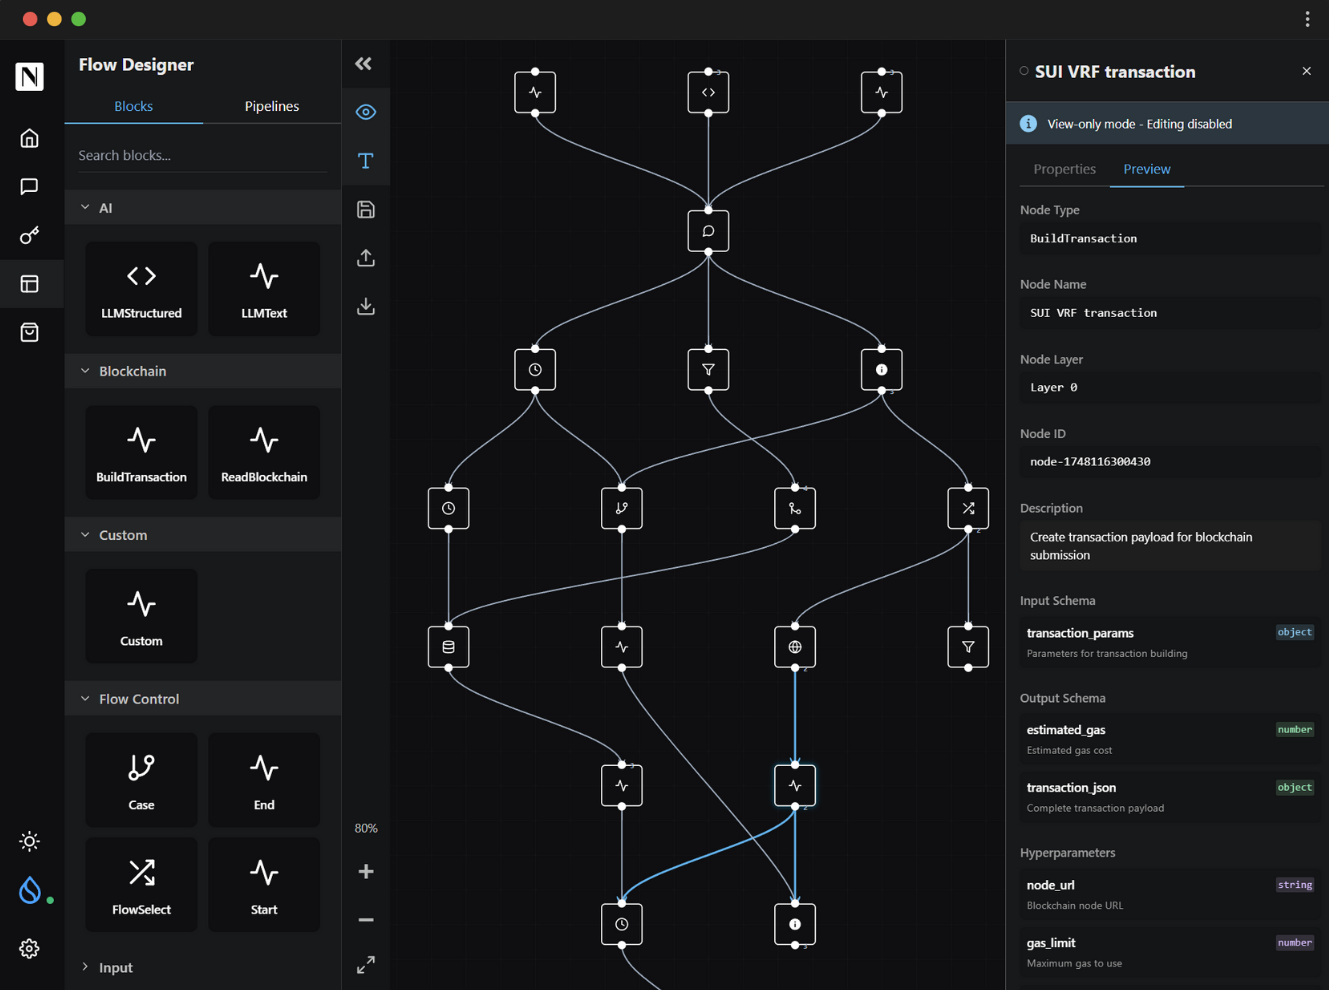Open the three-dot menu in title bar
The height and width of the screenshot is (990, 1329).
pos(1307,19)
